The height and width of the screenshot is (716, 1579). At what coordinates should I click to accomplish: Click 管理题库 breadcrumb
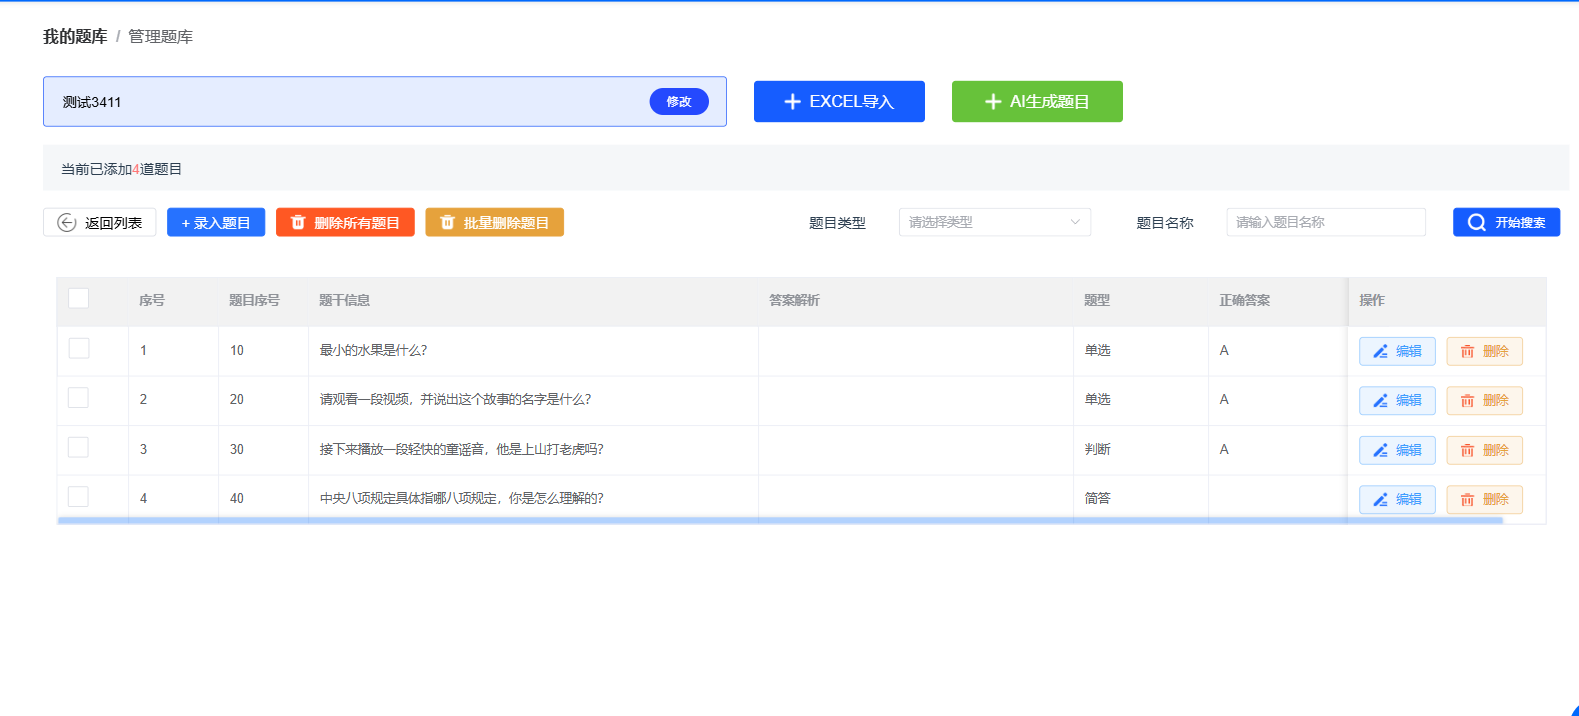160,36
